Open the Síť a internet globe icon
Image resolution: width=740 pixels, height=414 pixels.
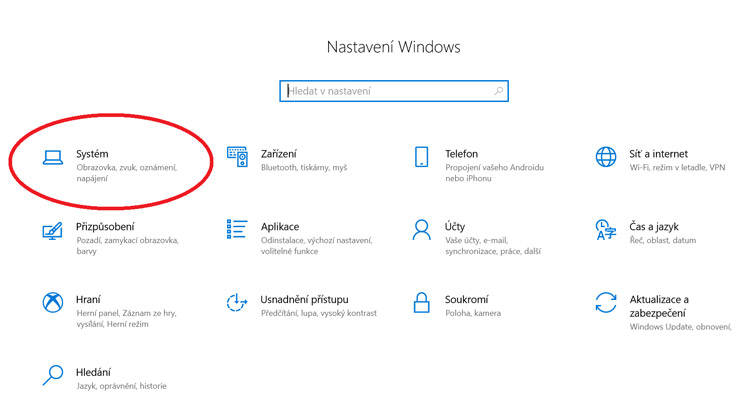[x=605, y=157]
